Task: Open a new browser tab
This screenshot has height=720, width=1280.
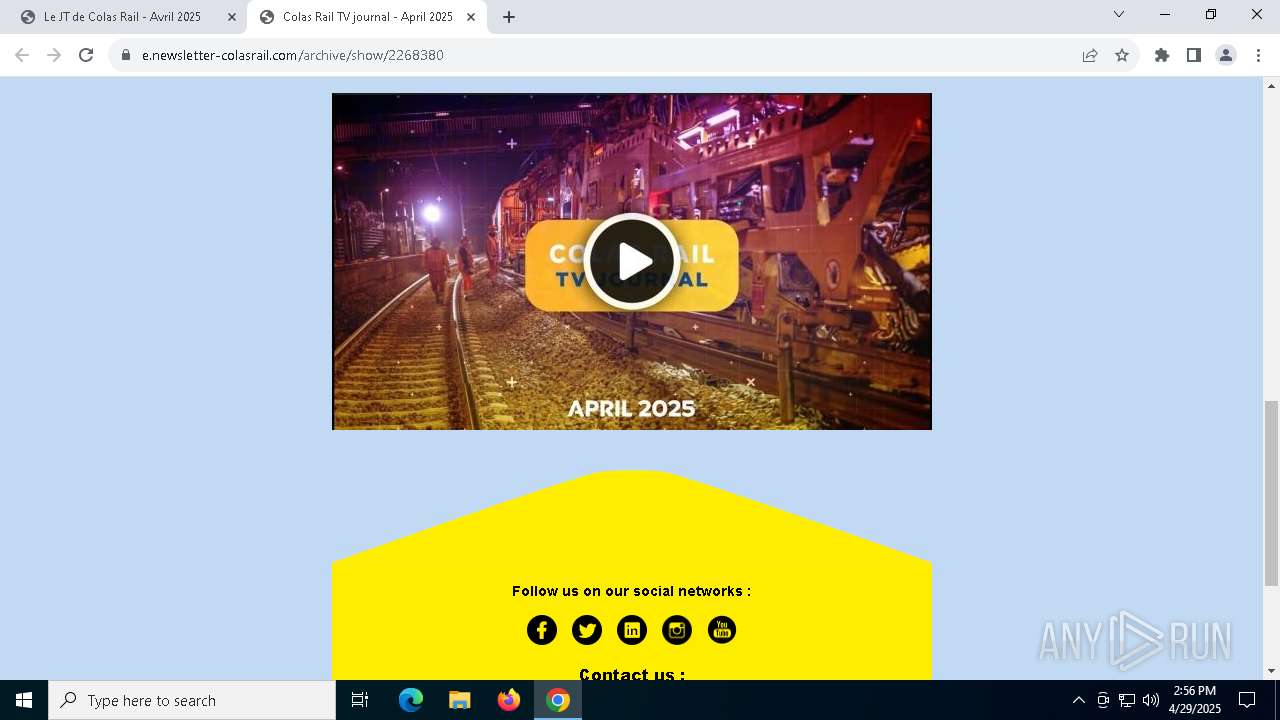Action: point(509,17)
